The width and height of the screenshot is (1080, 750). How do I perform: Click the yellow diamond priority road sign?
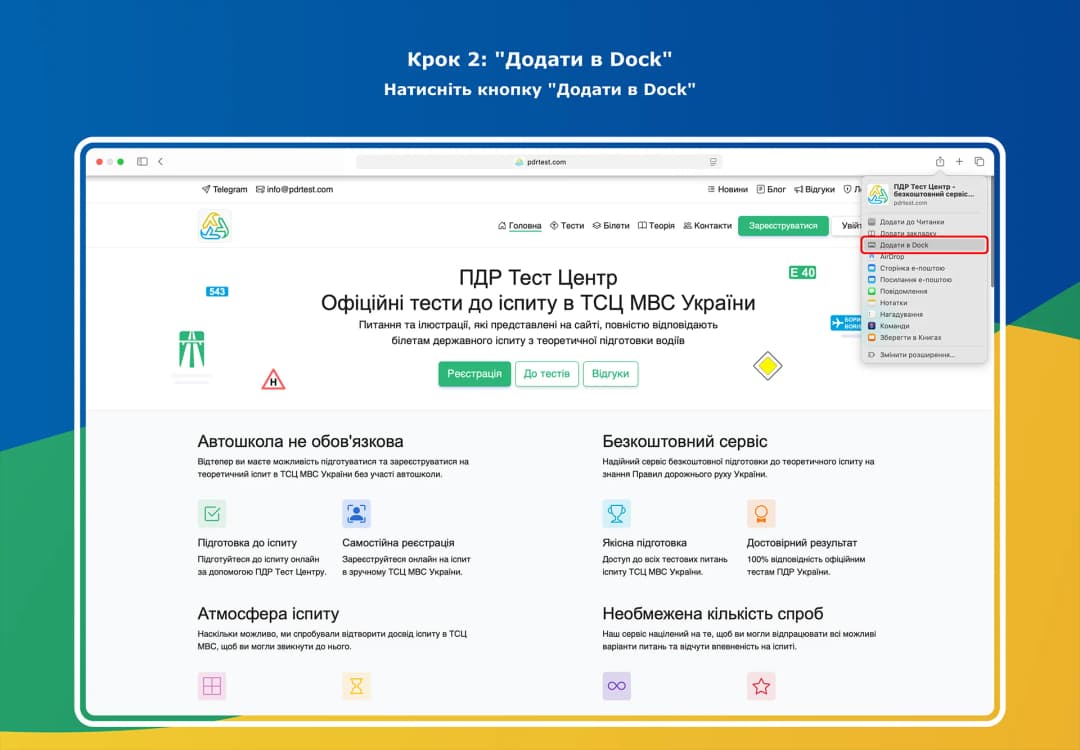767,366
